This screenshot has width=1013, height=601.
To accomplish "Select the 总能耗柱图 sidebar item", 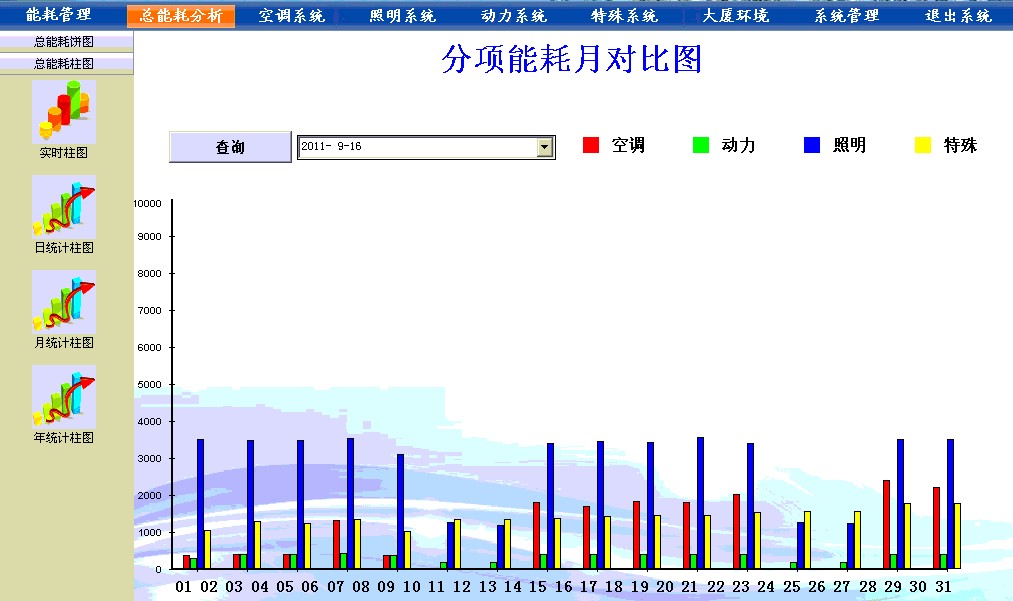I will 66,63.
